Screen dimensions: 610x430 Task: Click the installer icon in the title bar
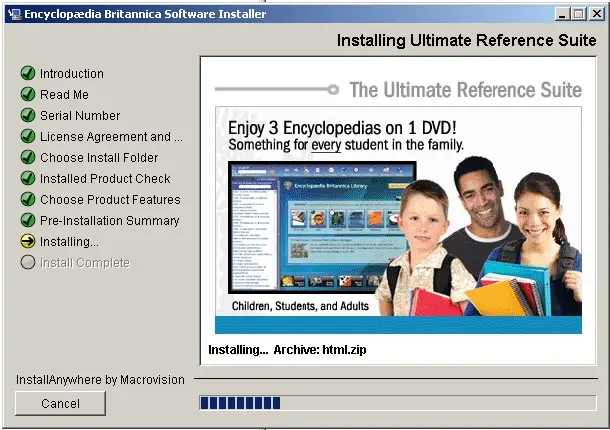14,14
